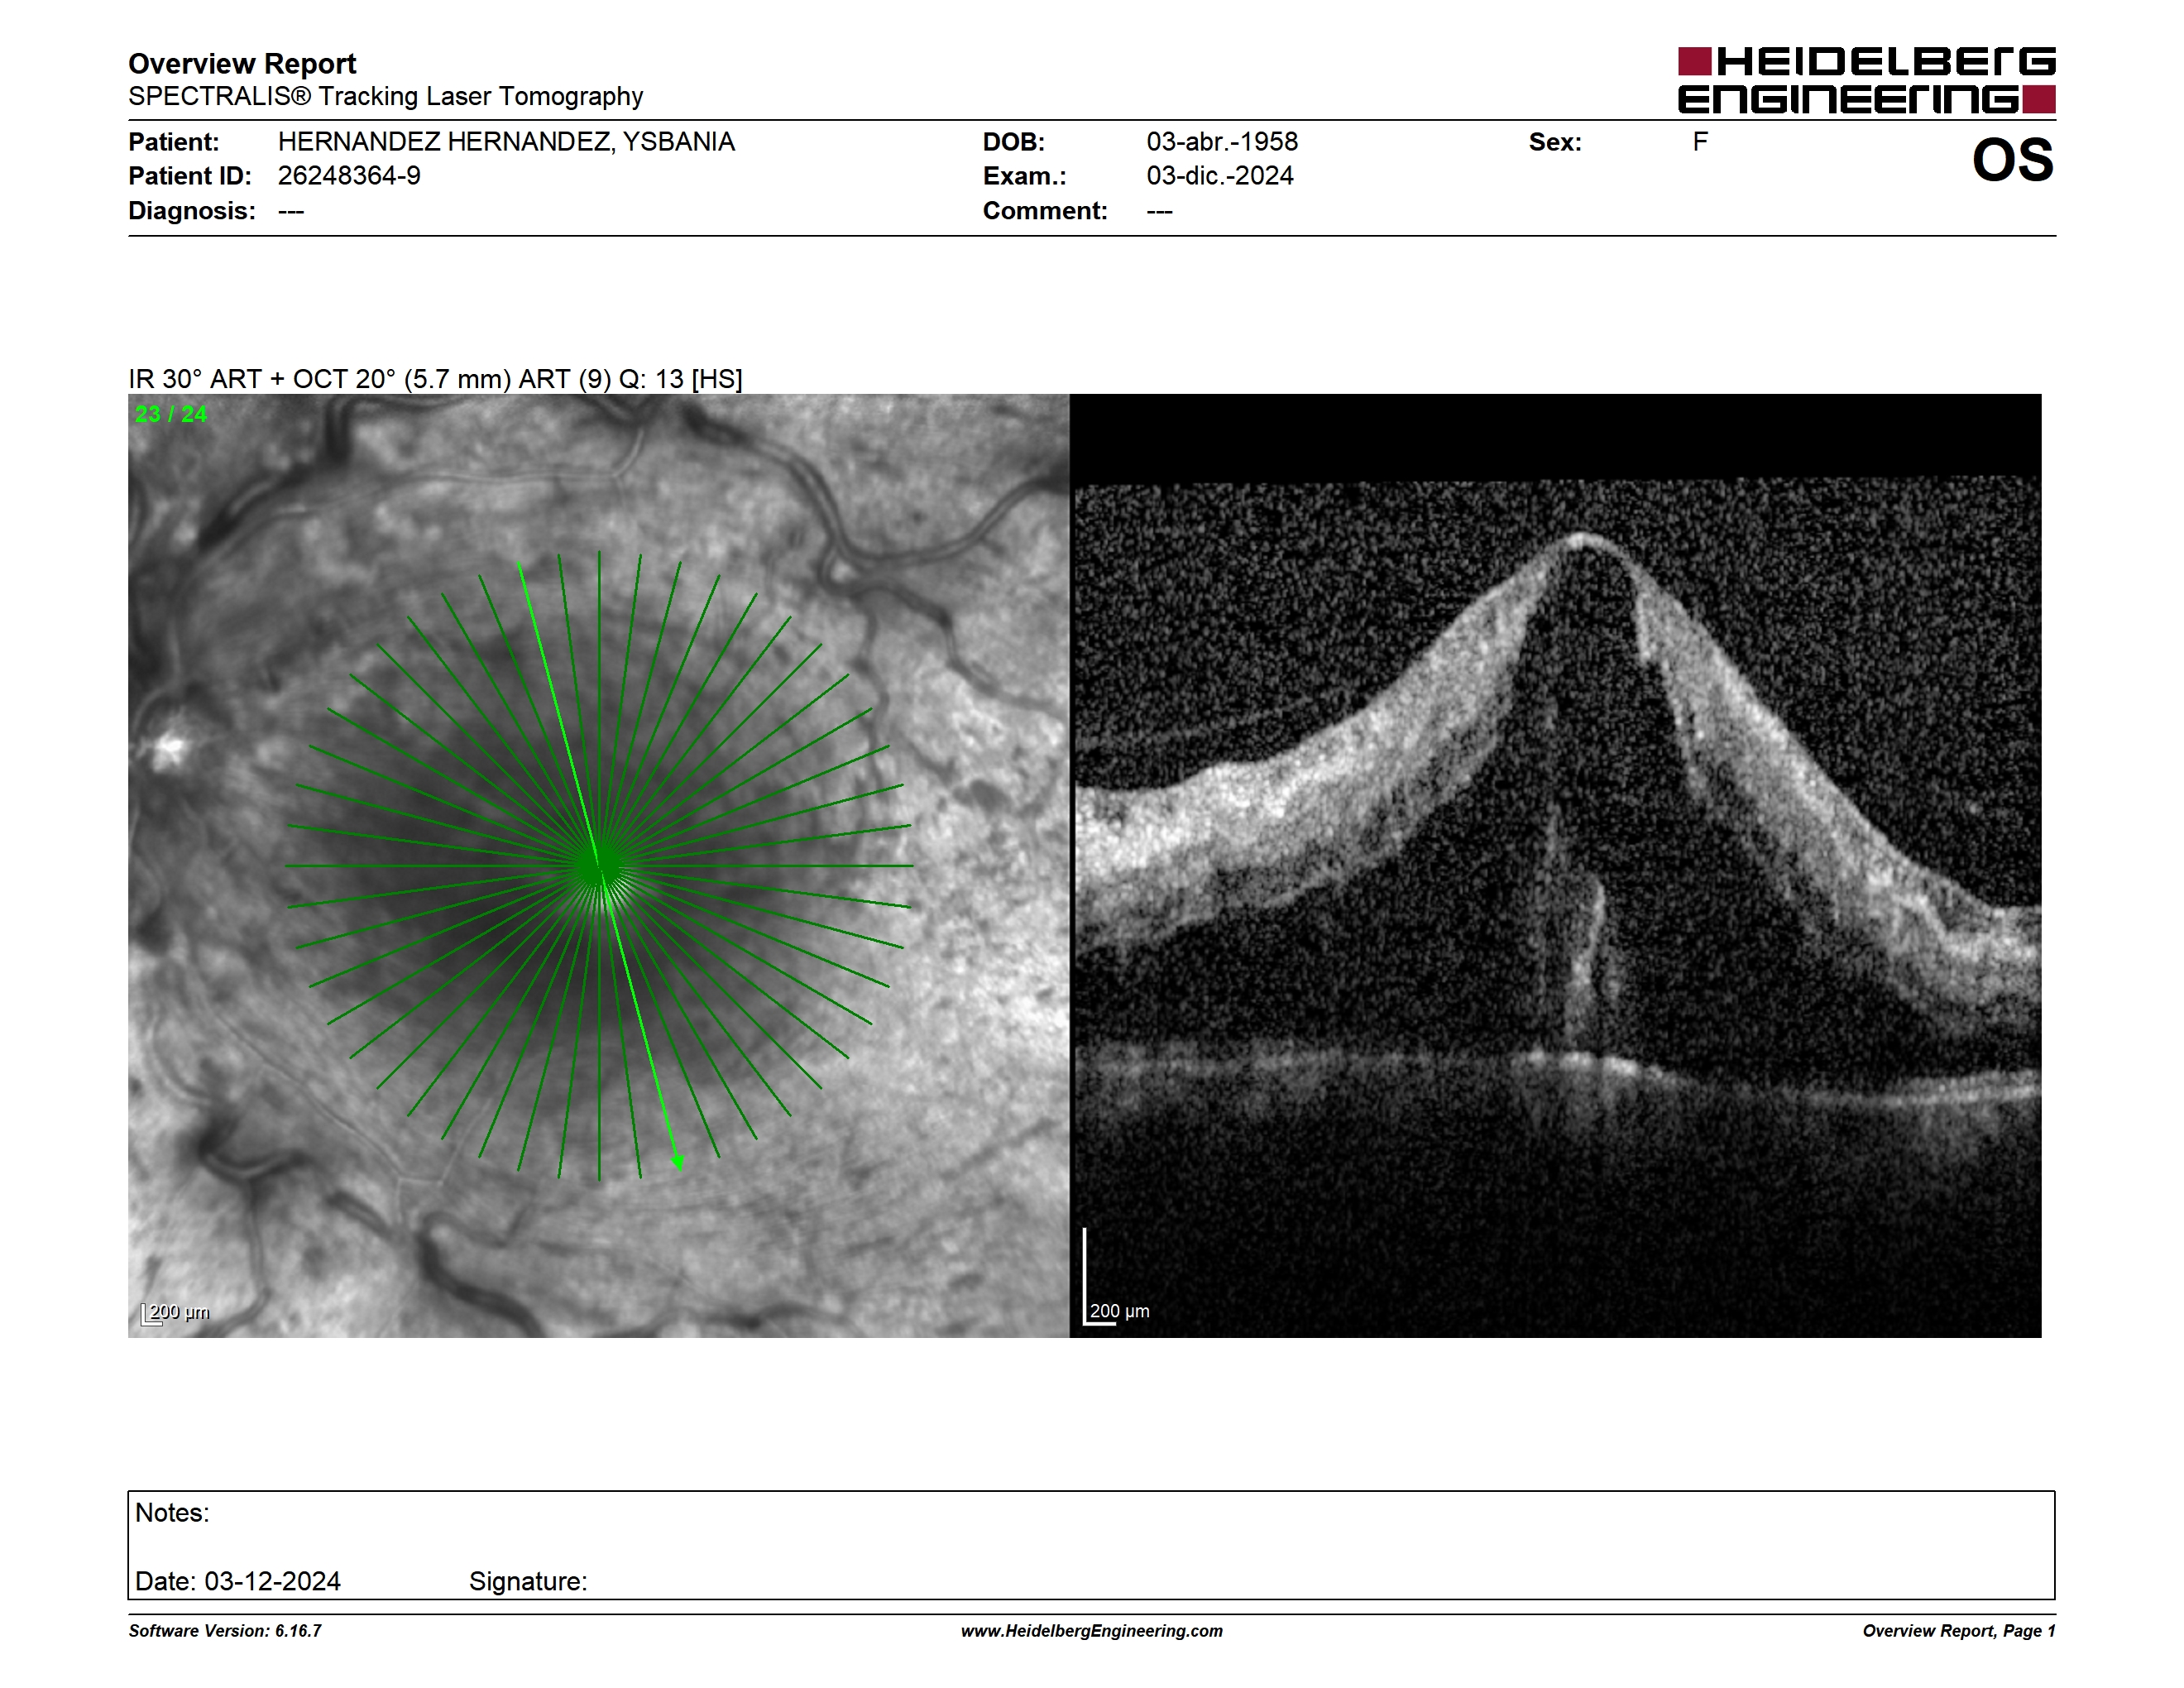Click the Heidelberg Engineering logo
Screen dimensions: 2184x1688
tap(1866, 80)
